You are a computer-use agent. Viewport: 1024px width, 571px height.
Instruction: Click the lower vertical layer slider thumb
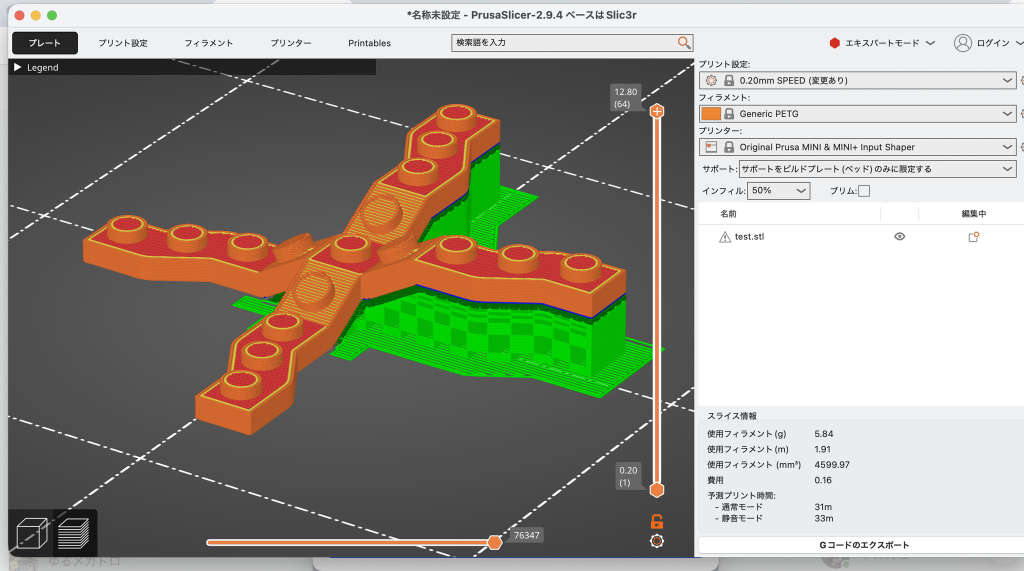[x=656, y=490]
